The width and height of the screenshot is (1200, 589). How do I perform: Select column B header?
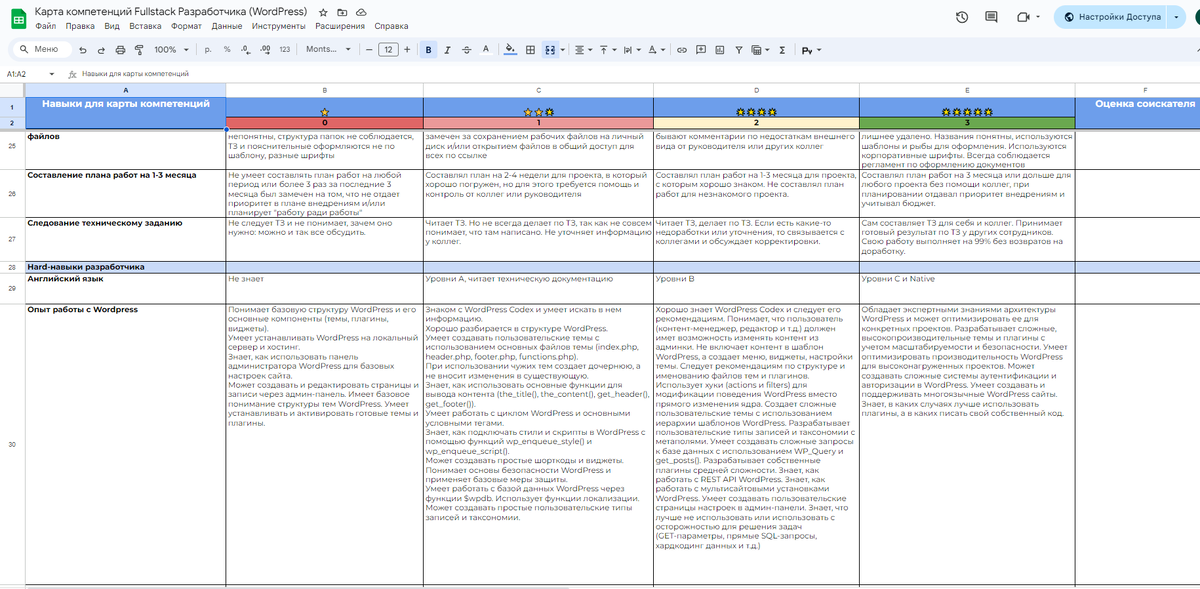pyautogui.click(x=325, y=90)
